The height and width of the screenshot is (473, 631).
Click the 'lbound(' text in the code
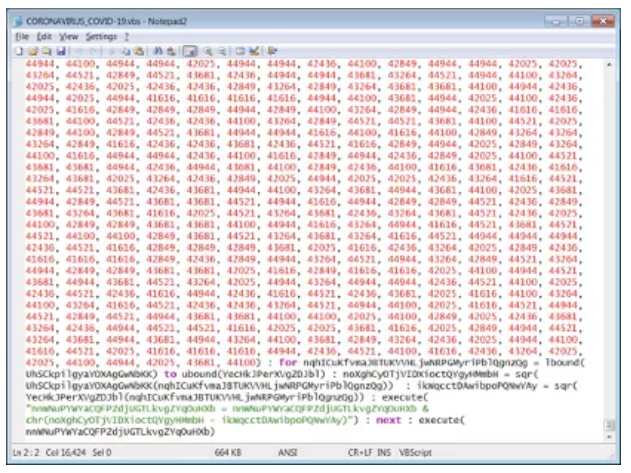(565, 362)
